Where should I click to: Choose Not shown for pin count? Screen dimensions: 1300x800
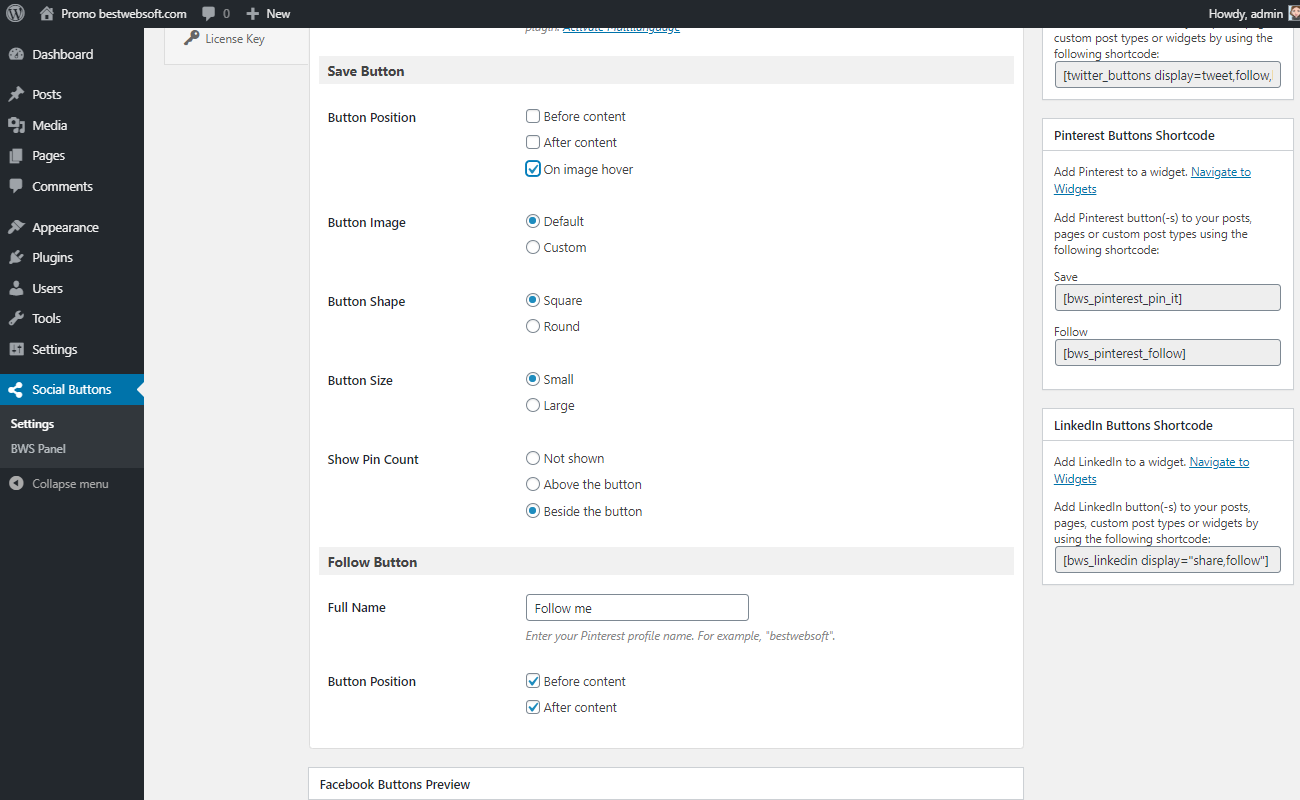(533, 458)
